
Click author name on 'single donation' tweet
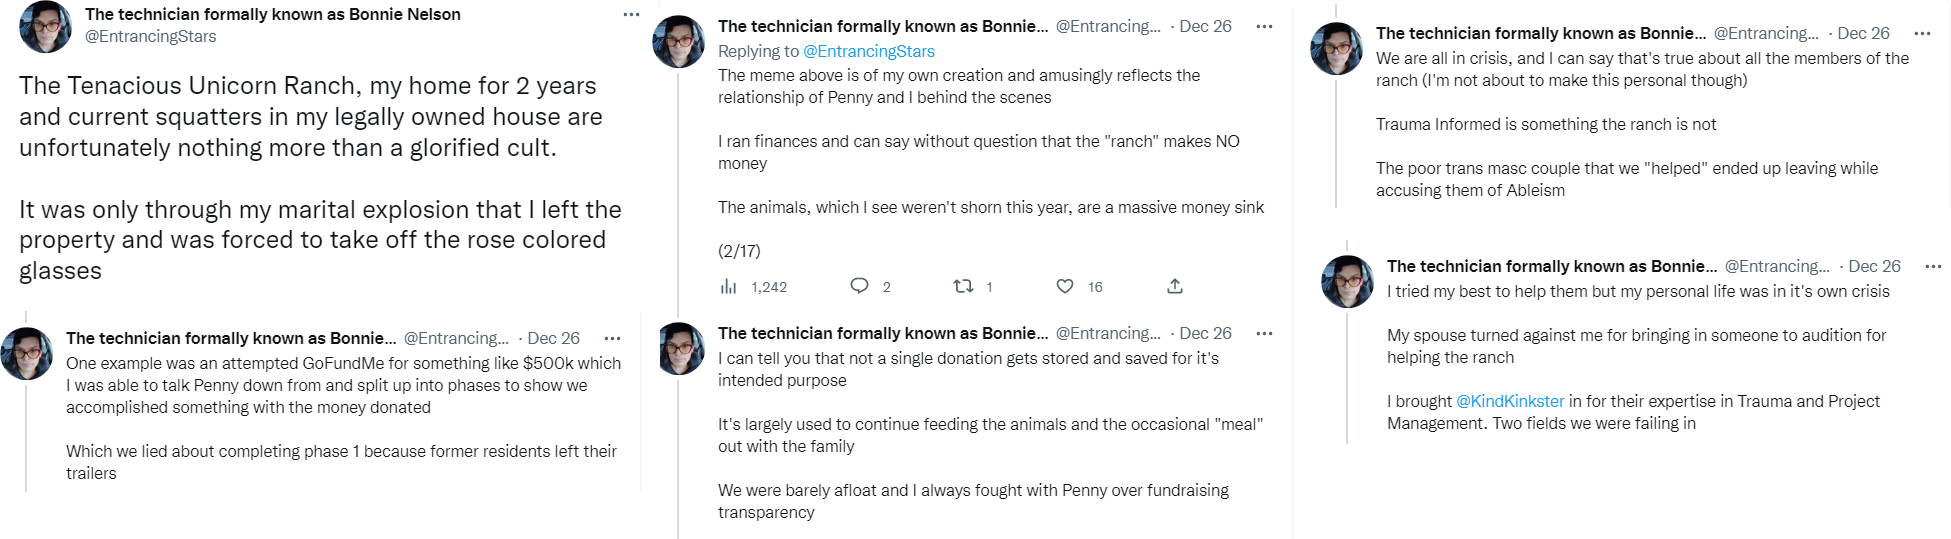(882, 333)
